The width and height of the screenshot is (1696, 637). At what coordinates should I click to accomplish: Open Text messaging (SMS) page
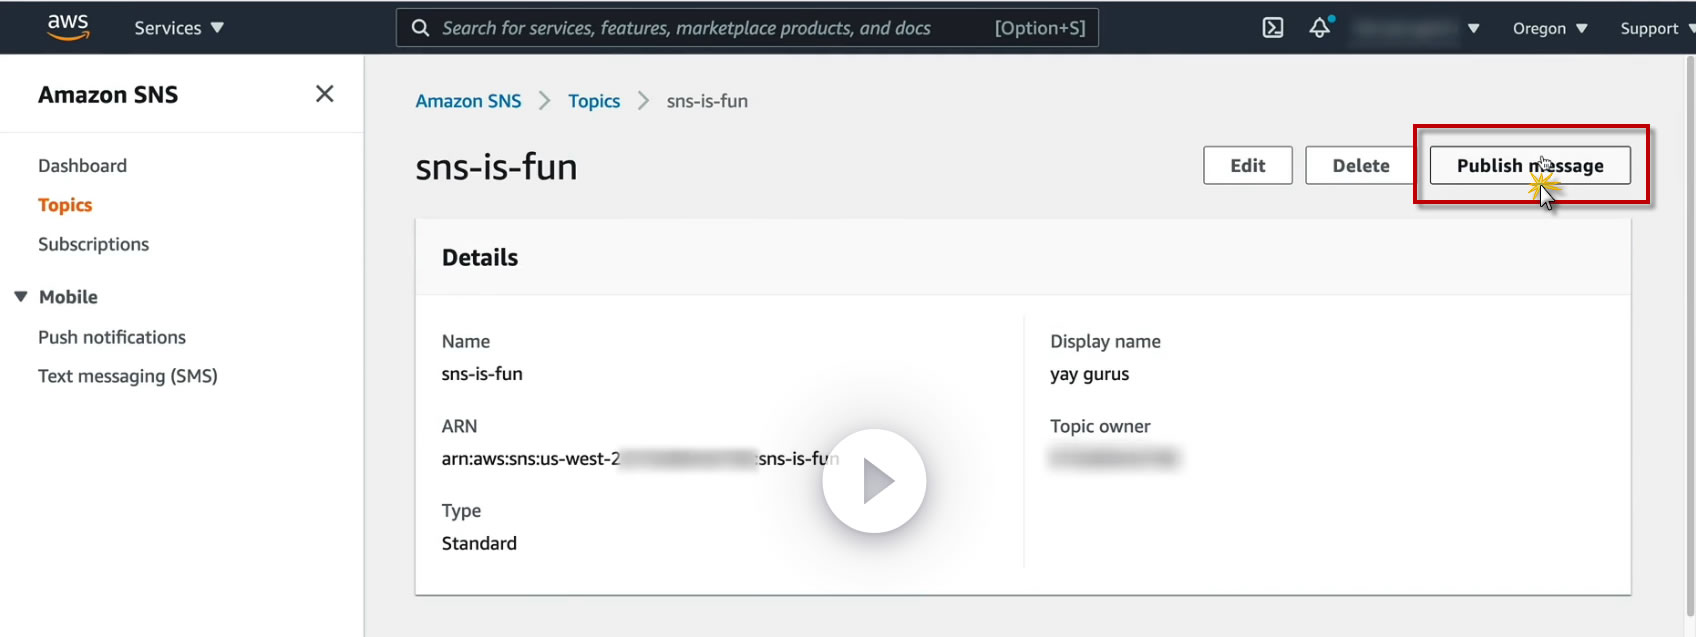[128, 376]
